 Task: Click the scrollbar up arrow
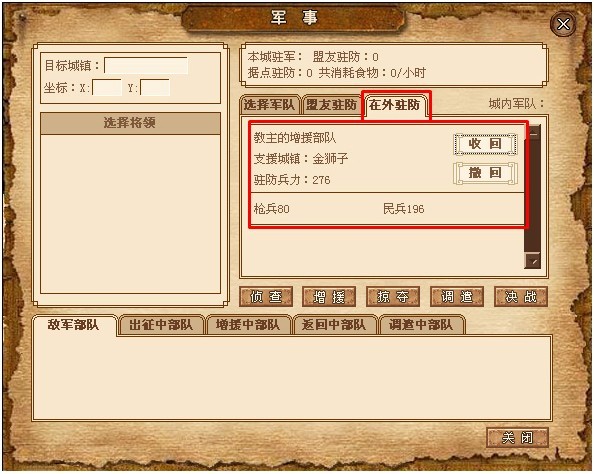[533, 133]
